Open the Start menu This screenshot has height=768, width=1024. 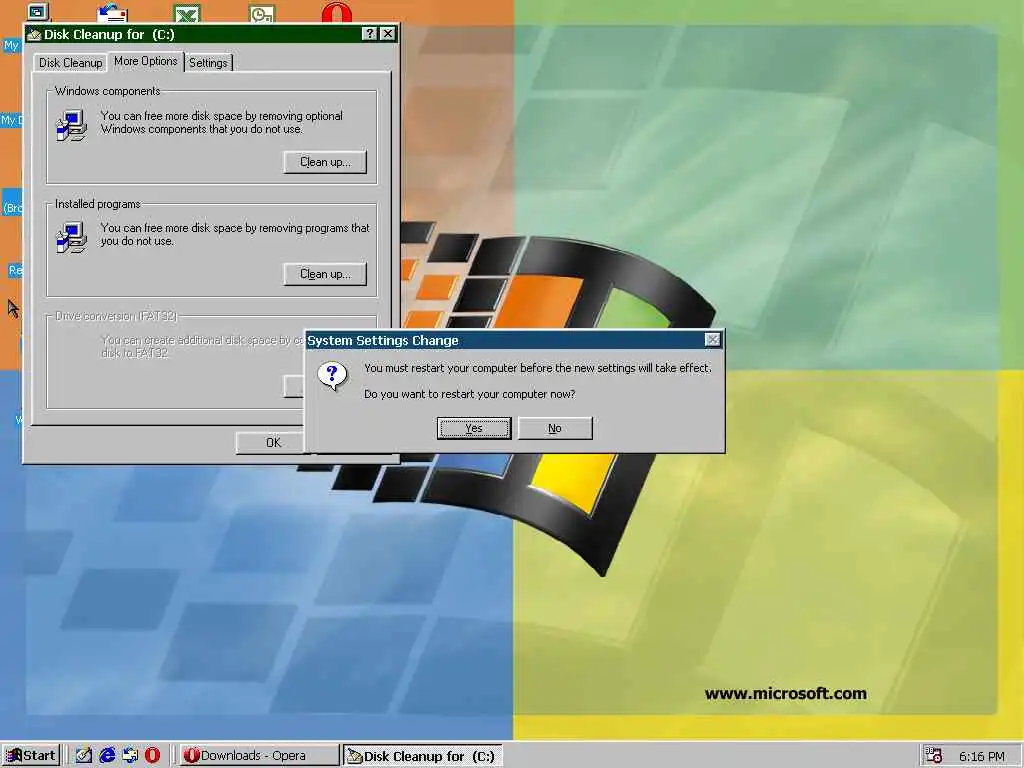(31, 756)
